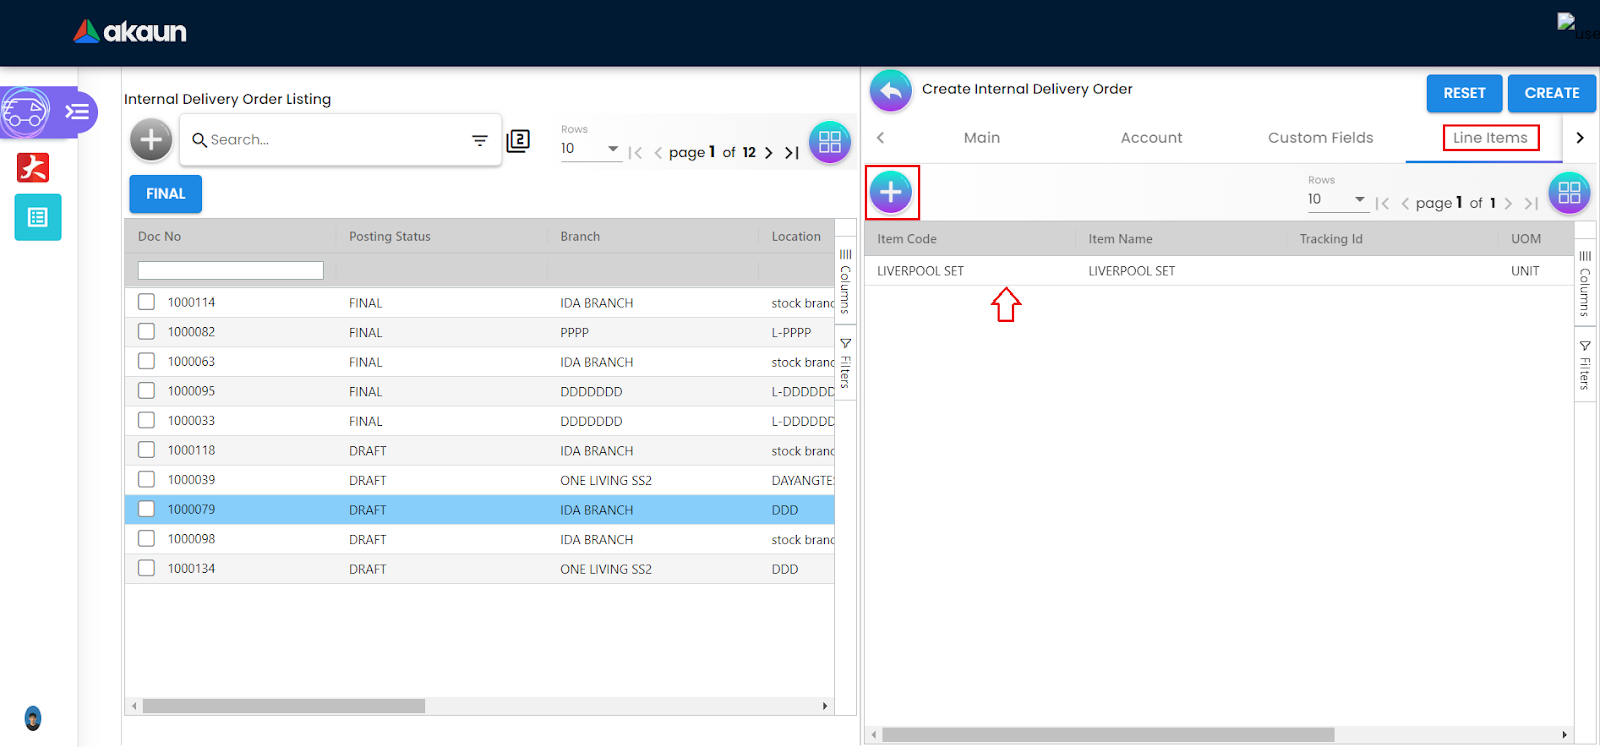Click the back arrow beside Create Internal Delivery Order
Viewport: 1600px width, 747px height.
[890, 91]
